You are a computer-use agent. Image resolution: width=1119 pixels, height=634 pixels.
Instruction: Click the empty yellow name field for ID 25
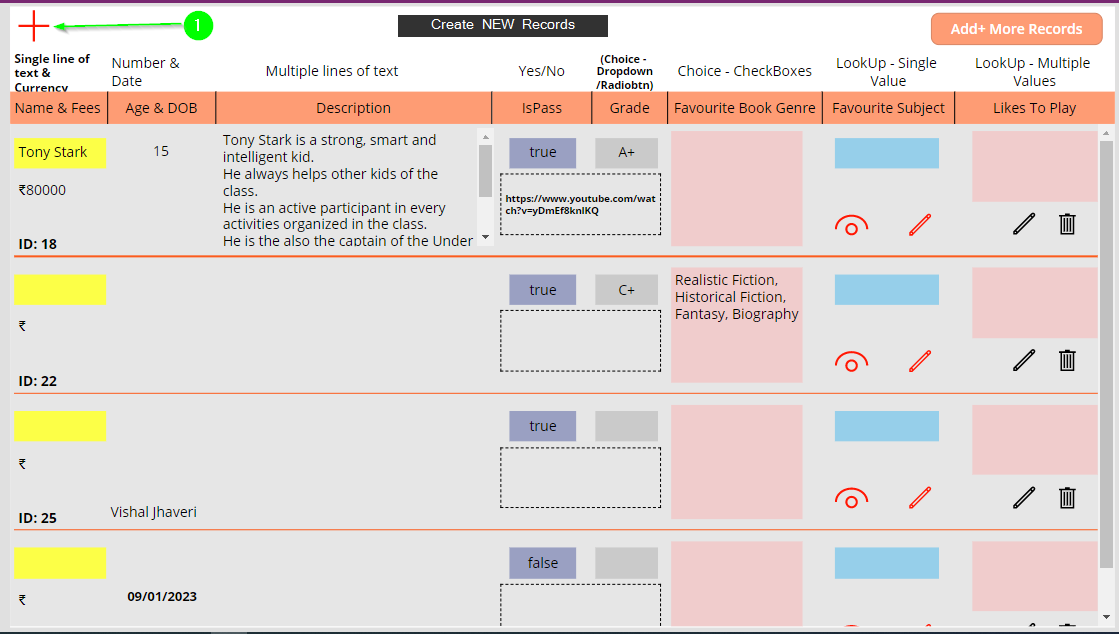coord(60,426)
